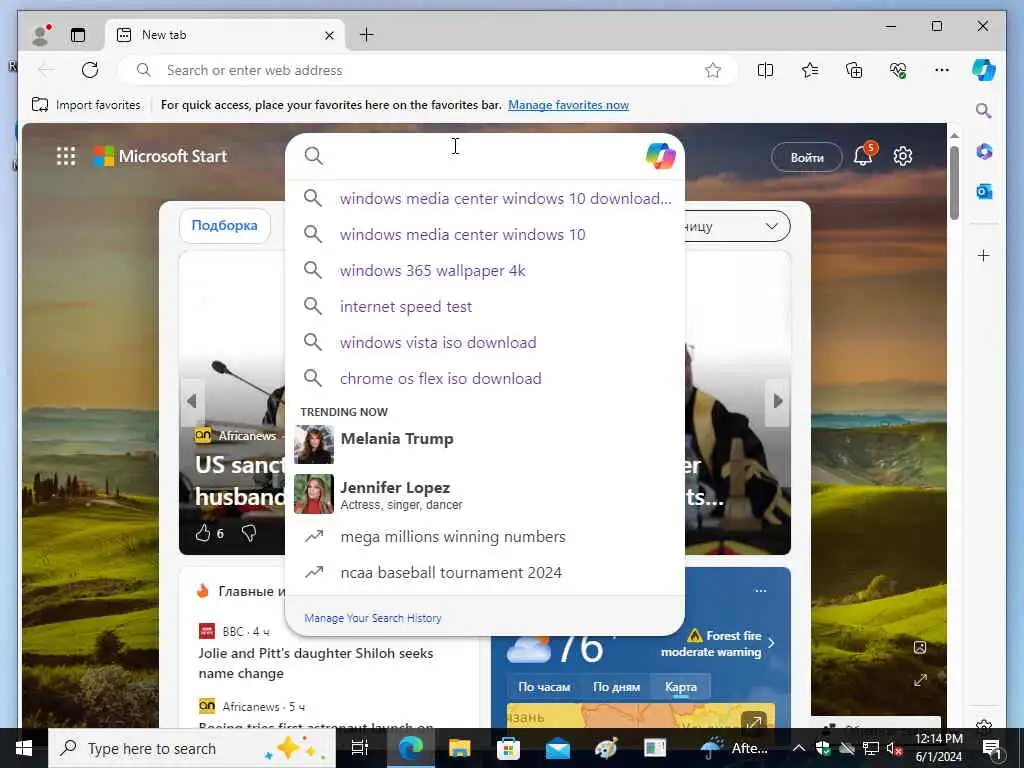Open tab actions menu icon
The height and width of the screenshot is (768, 1024).
[x=78, y=35]
